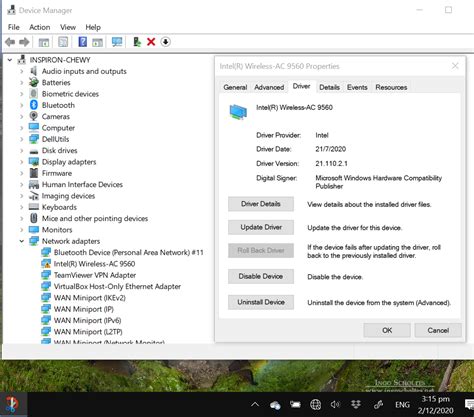Open the Action menu
The width and height of the screenshot is (474, 417).
[x=40, y=27]
